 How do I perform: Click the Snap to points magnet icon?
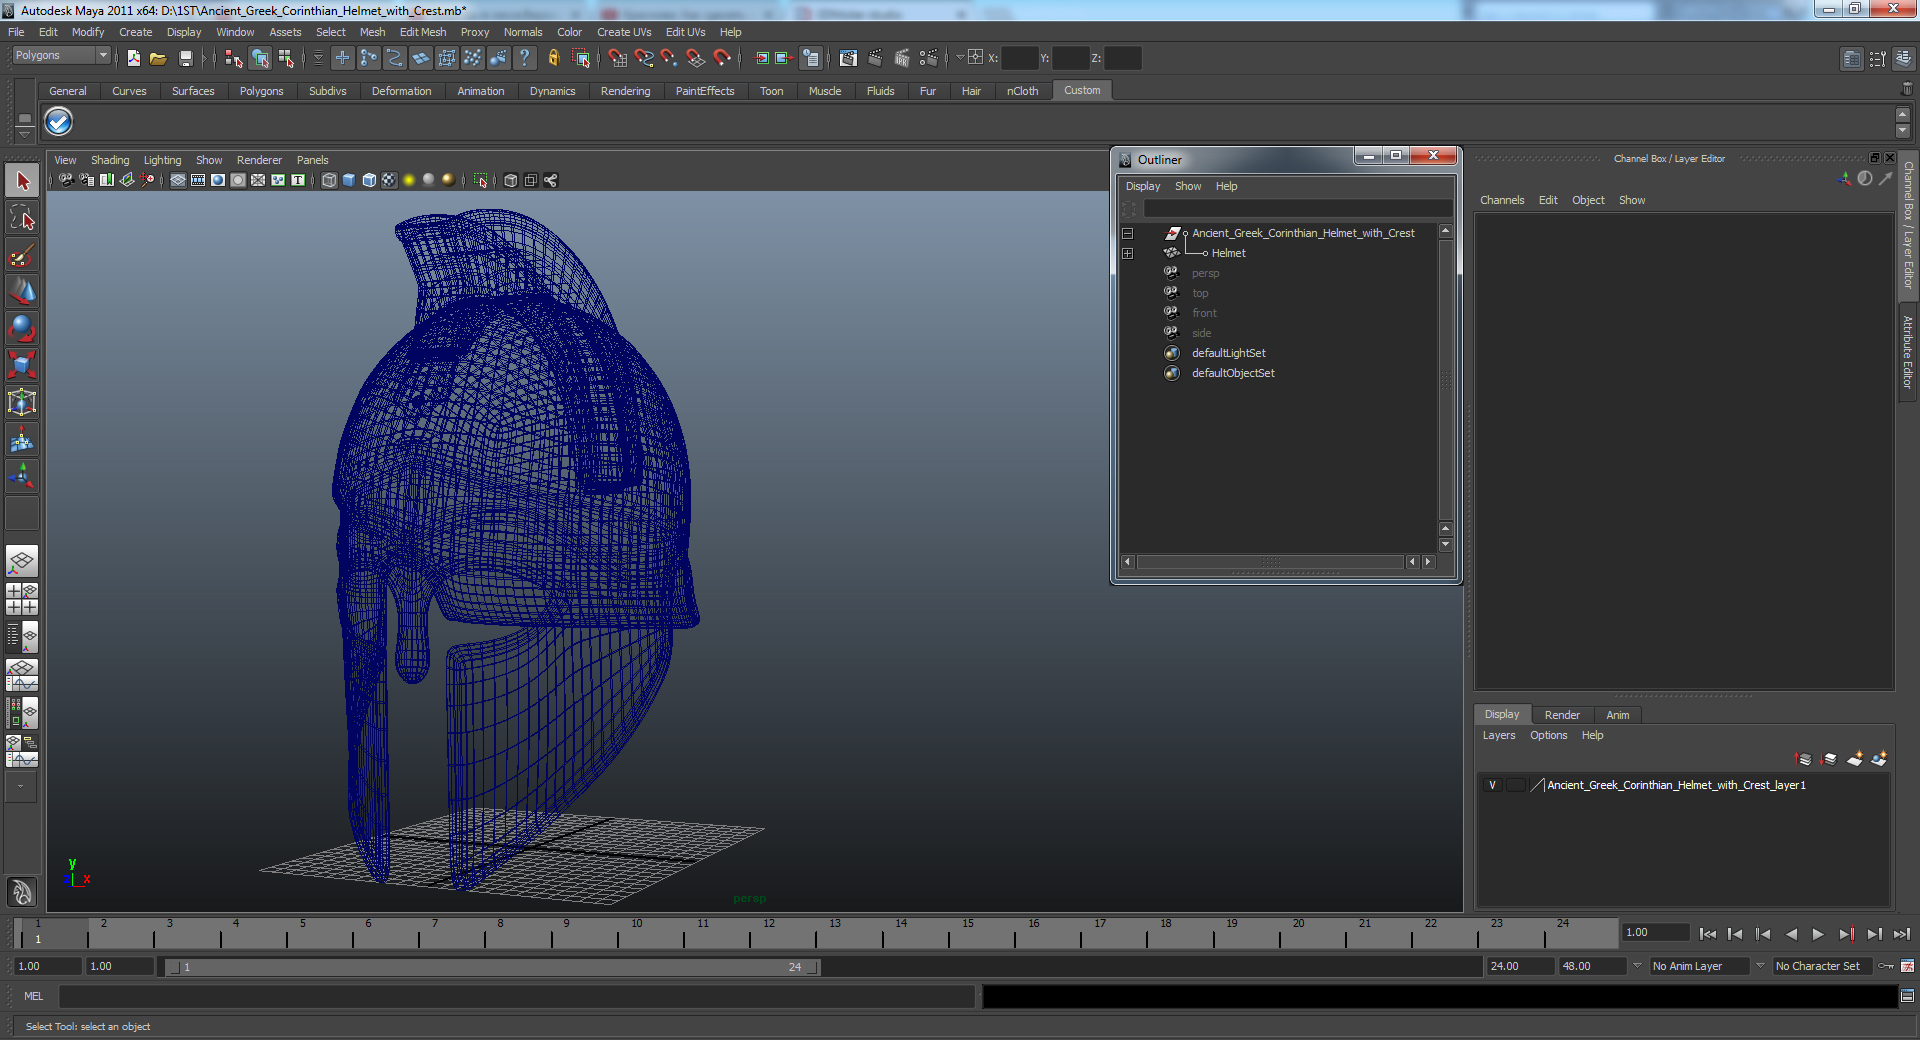[x=670, y=58]
